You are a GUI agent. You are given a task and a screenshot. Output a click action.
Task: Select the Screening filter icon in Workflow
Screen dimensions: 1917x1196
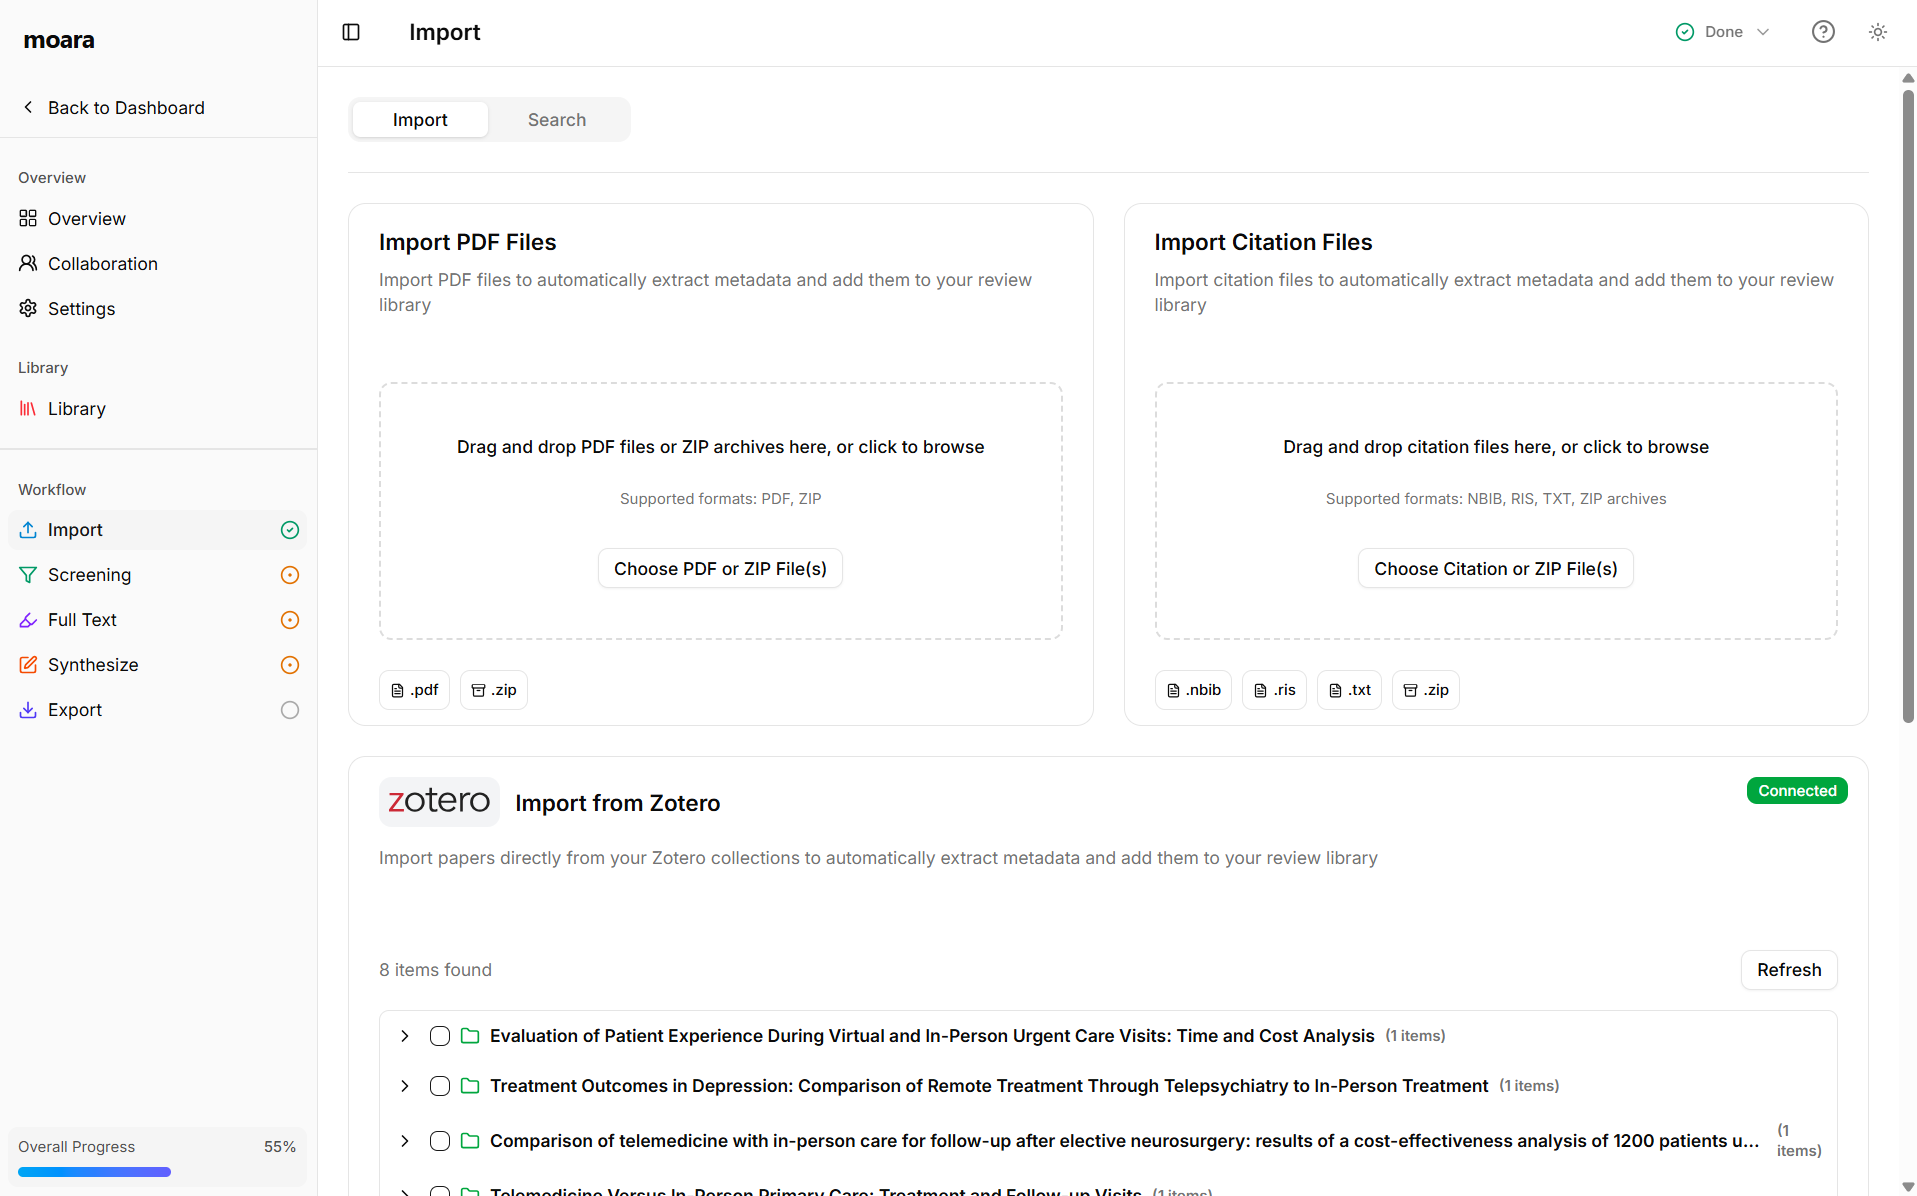[27, 574]
